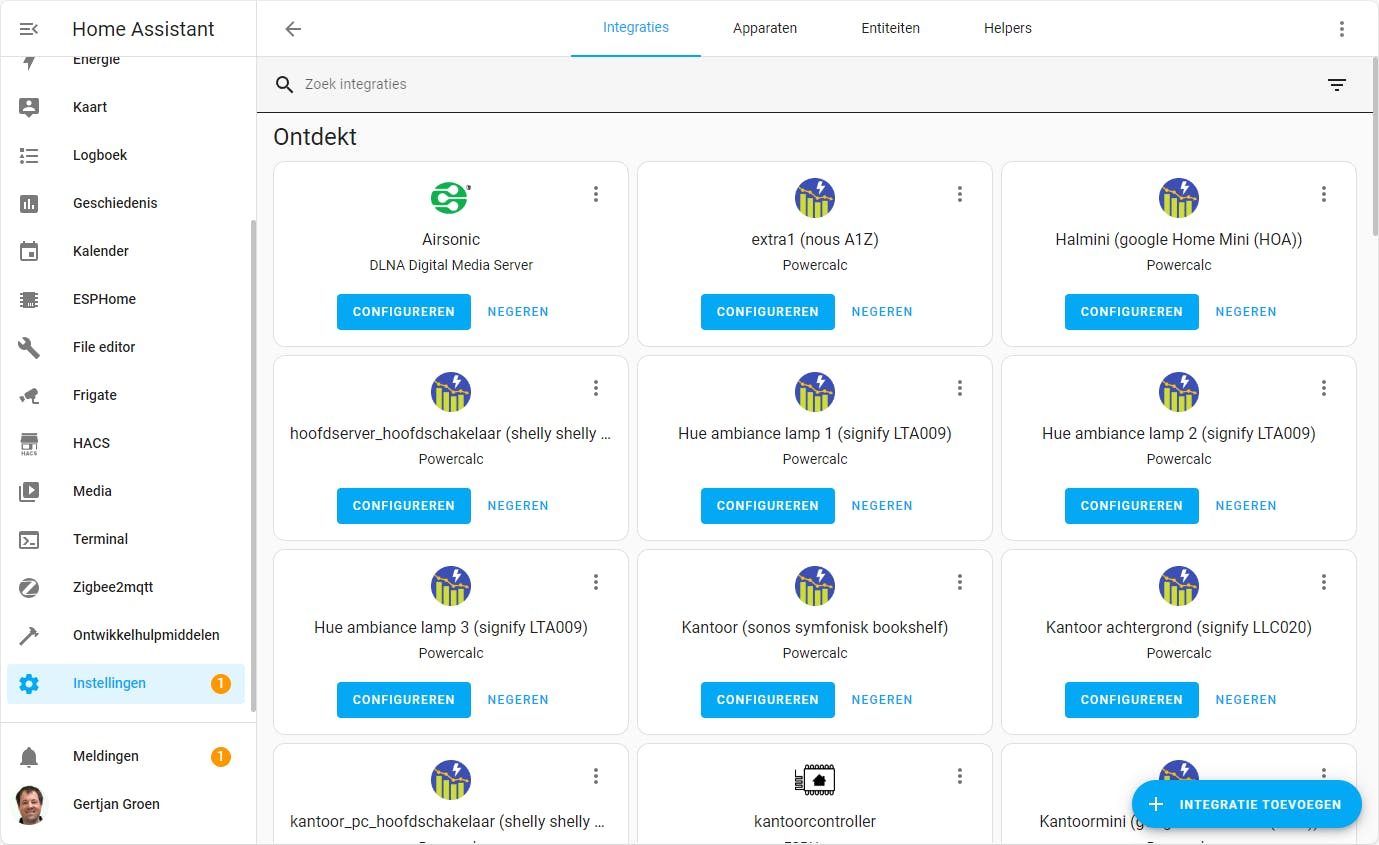Click the Media play icon
Screen dimensions: 1379x845
point(29,491)
